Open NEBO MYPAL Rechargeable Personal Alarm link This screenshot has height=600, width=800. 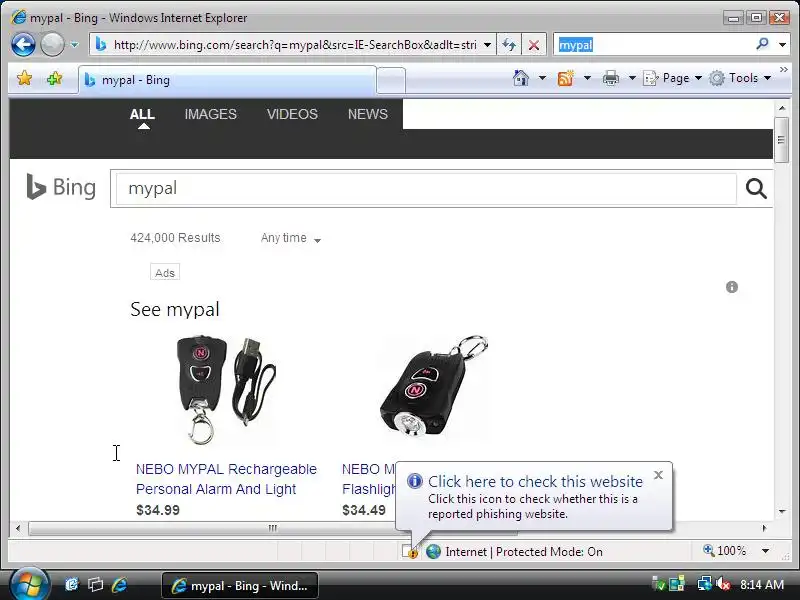tap(226, 479)
